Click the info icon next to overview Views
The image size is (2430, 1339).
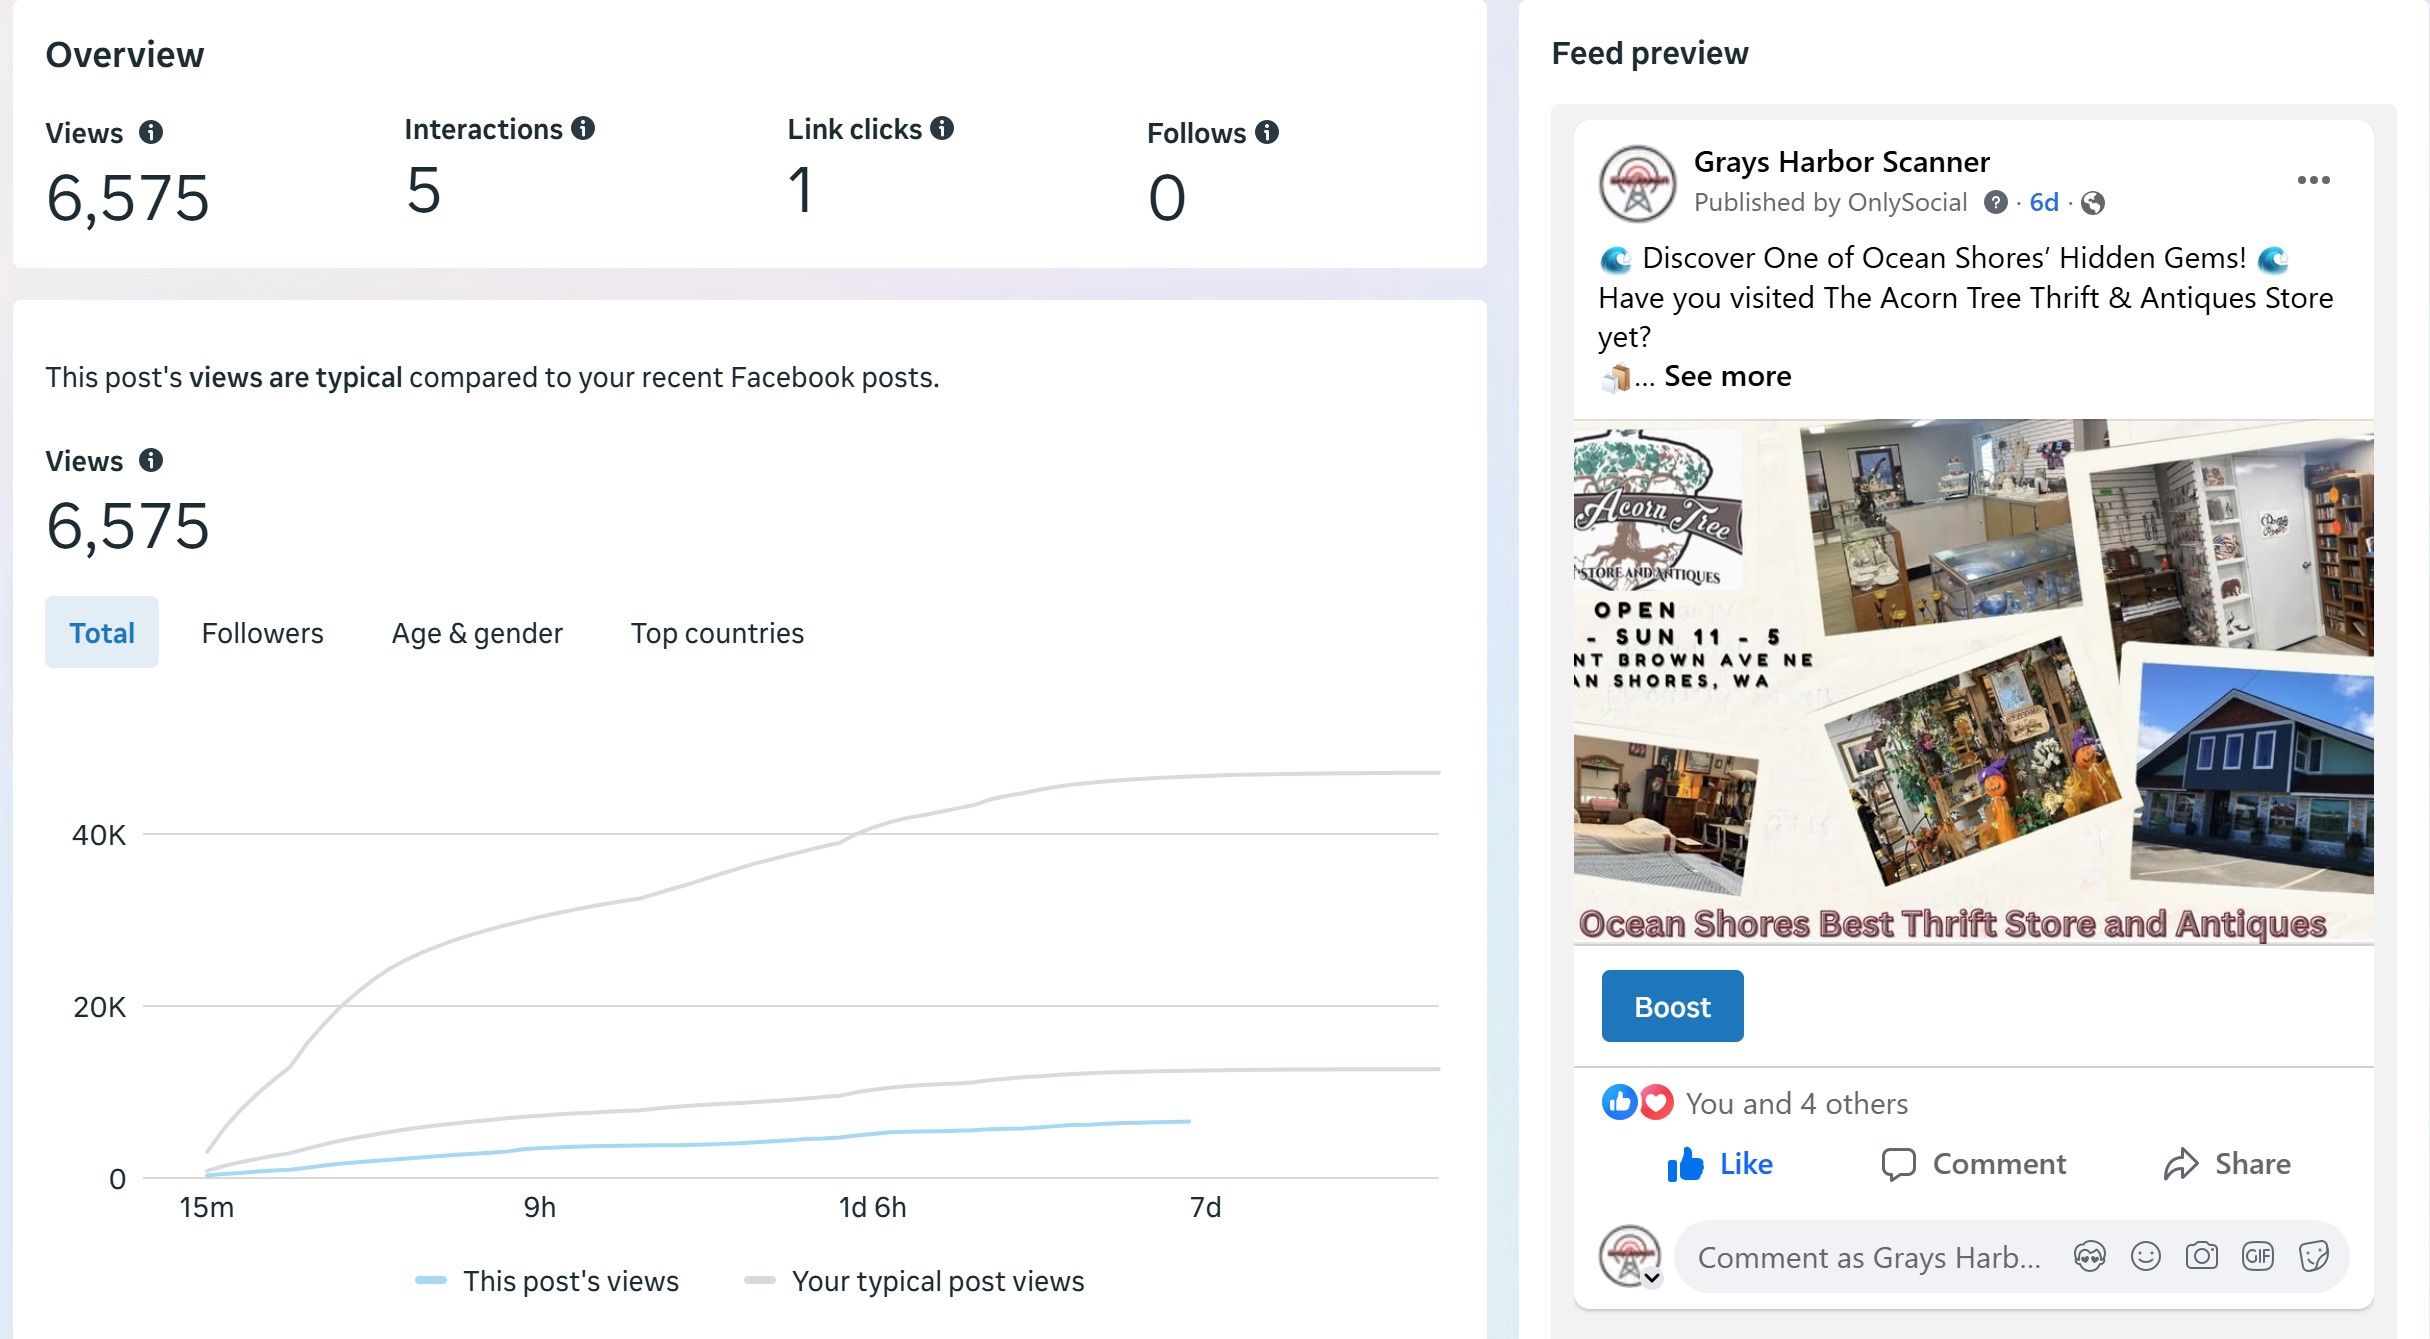[x=151, y=132]
